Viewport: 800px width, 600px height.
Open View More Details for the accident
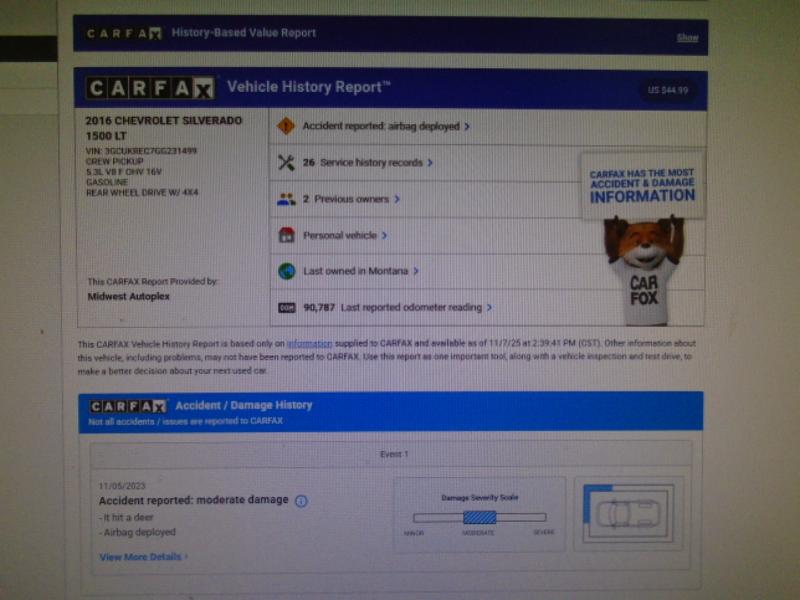(x=143, y=557)
